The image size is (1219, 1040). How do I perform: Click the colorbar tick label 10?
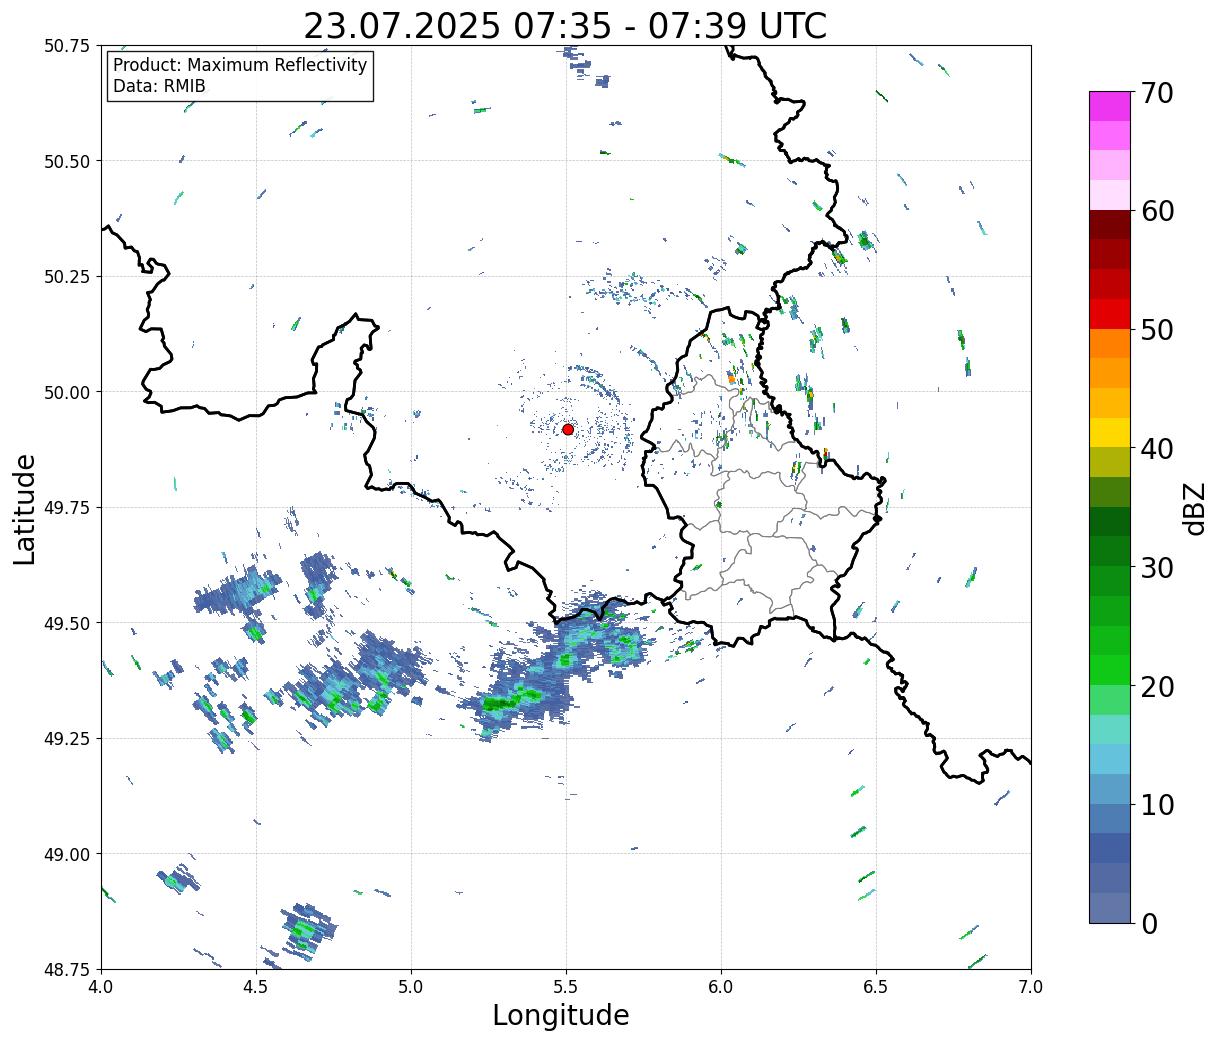1156,805
